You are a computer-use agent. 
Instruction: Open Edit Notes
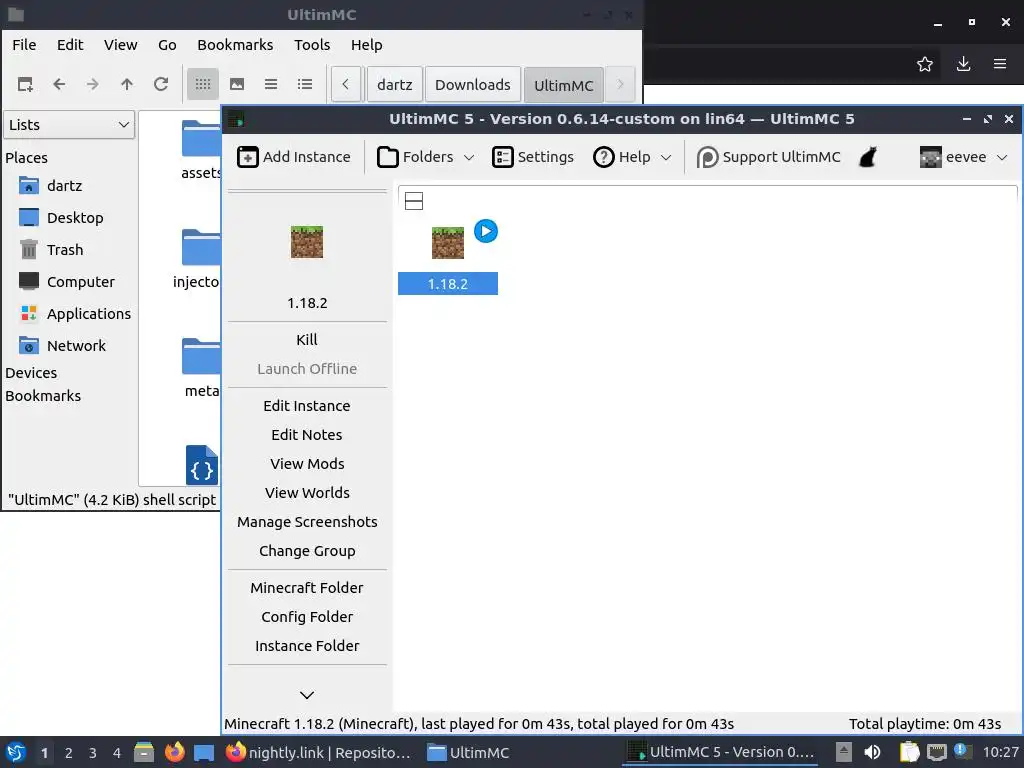307,435
